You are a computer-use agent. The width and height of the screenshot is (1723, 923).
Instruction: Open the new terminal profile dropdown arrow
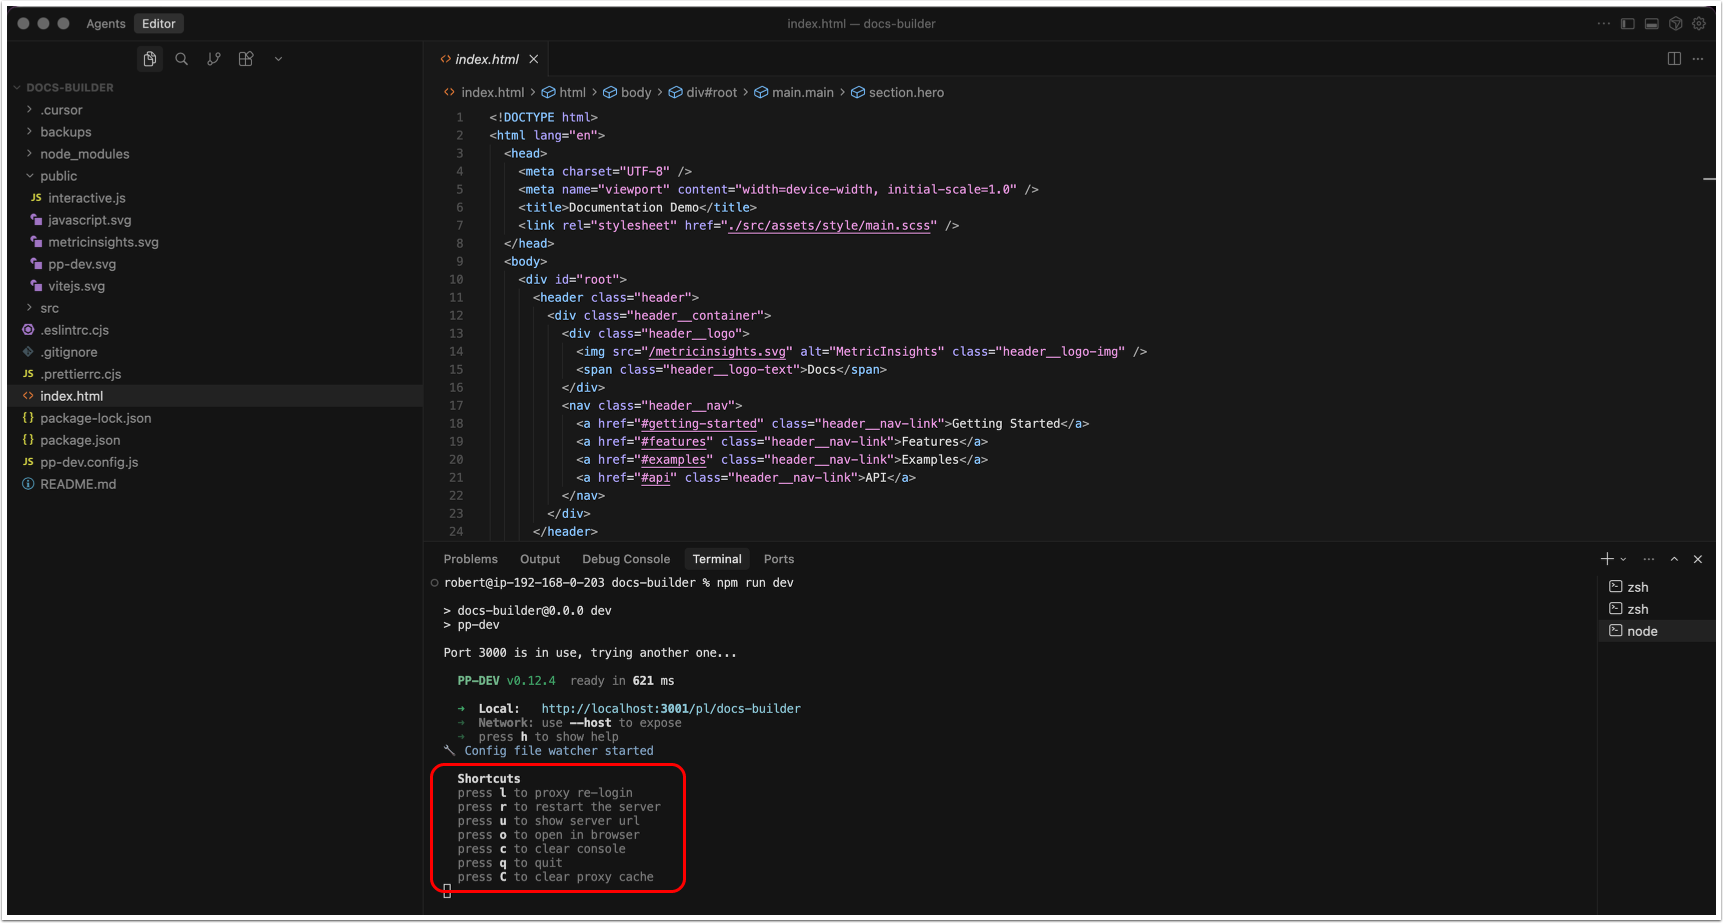pos(1623,559)
